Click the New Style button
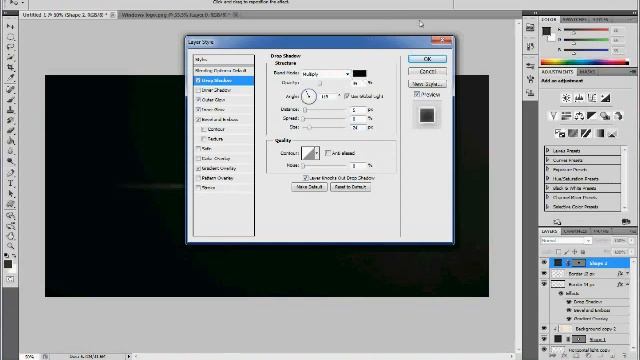 click(x=427, y=84)
